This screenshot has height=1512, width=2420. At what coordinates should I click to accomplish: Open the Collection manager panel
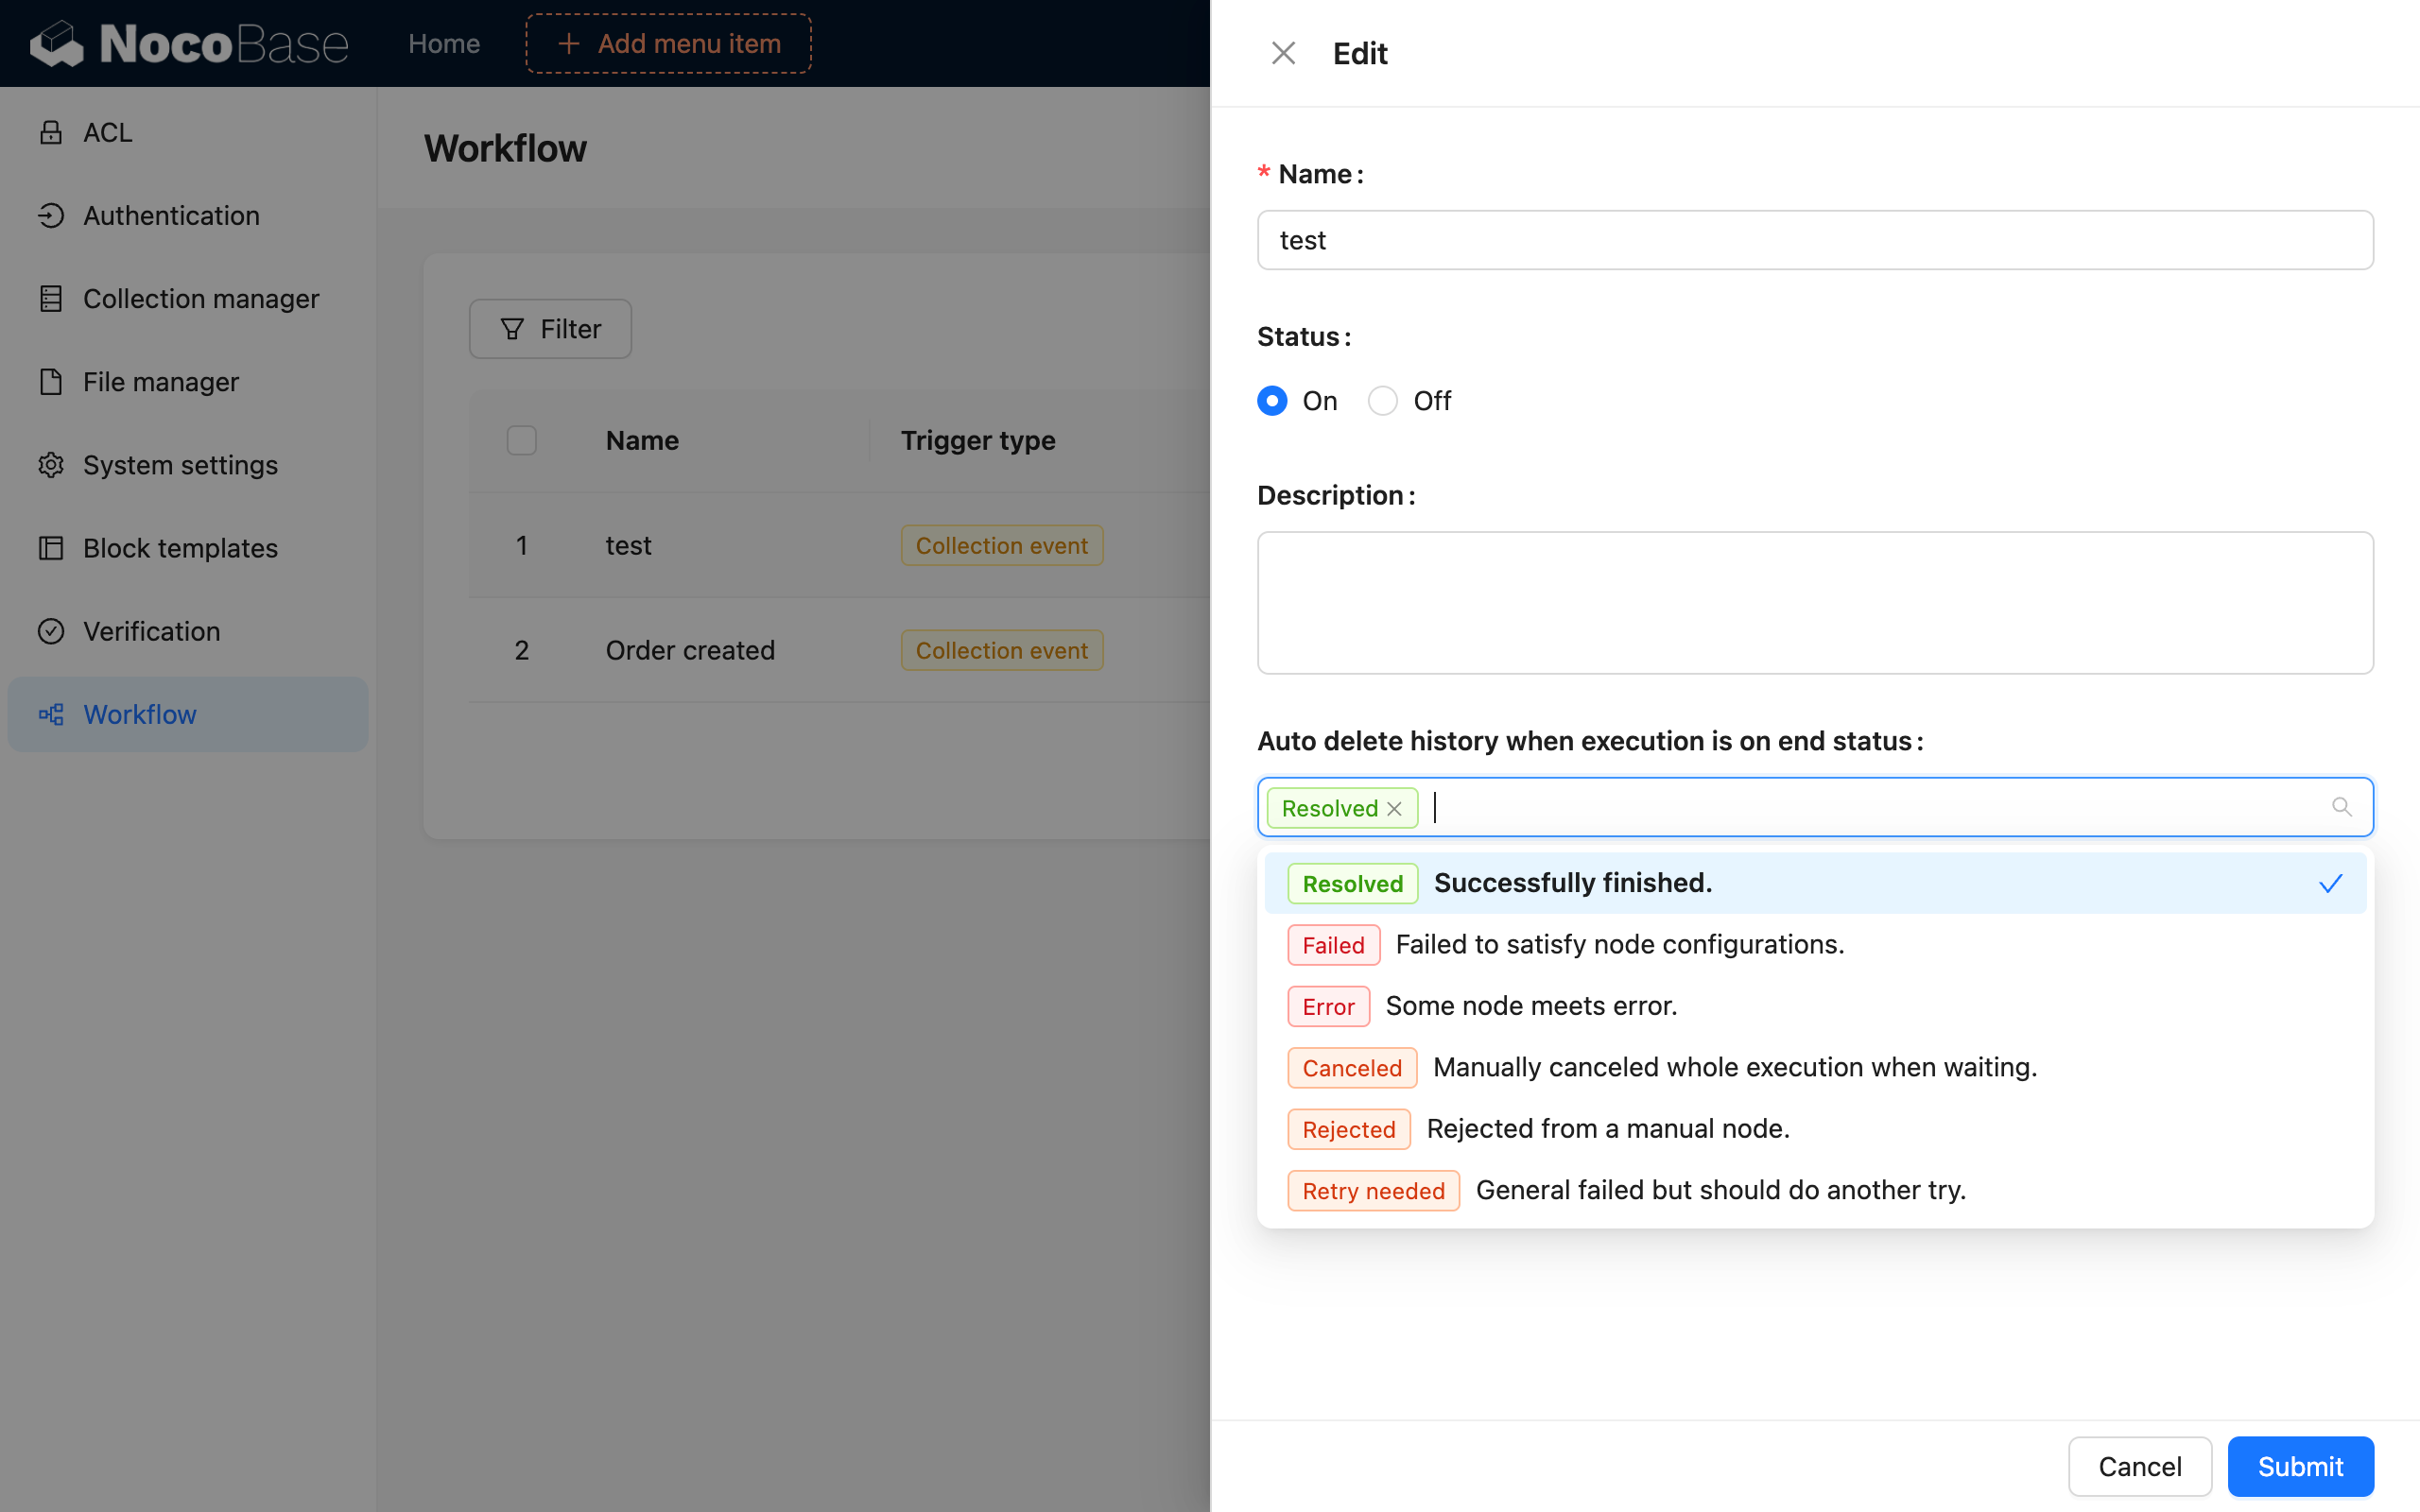tap(200, 298)
